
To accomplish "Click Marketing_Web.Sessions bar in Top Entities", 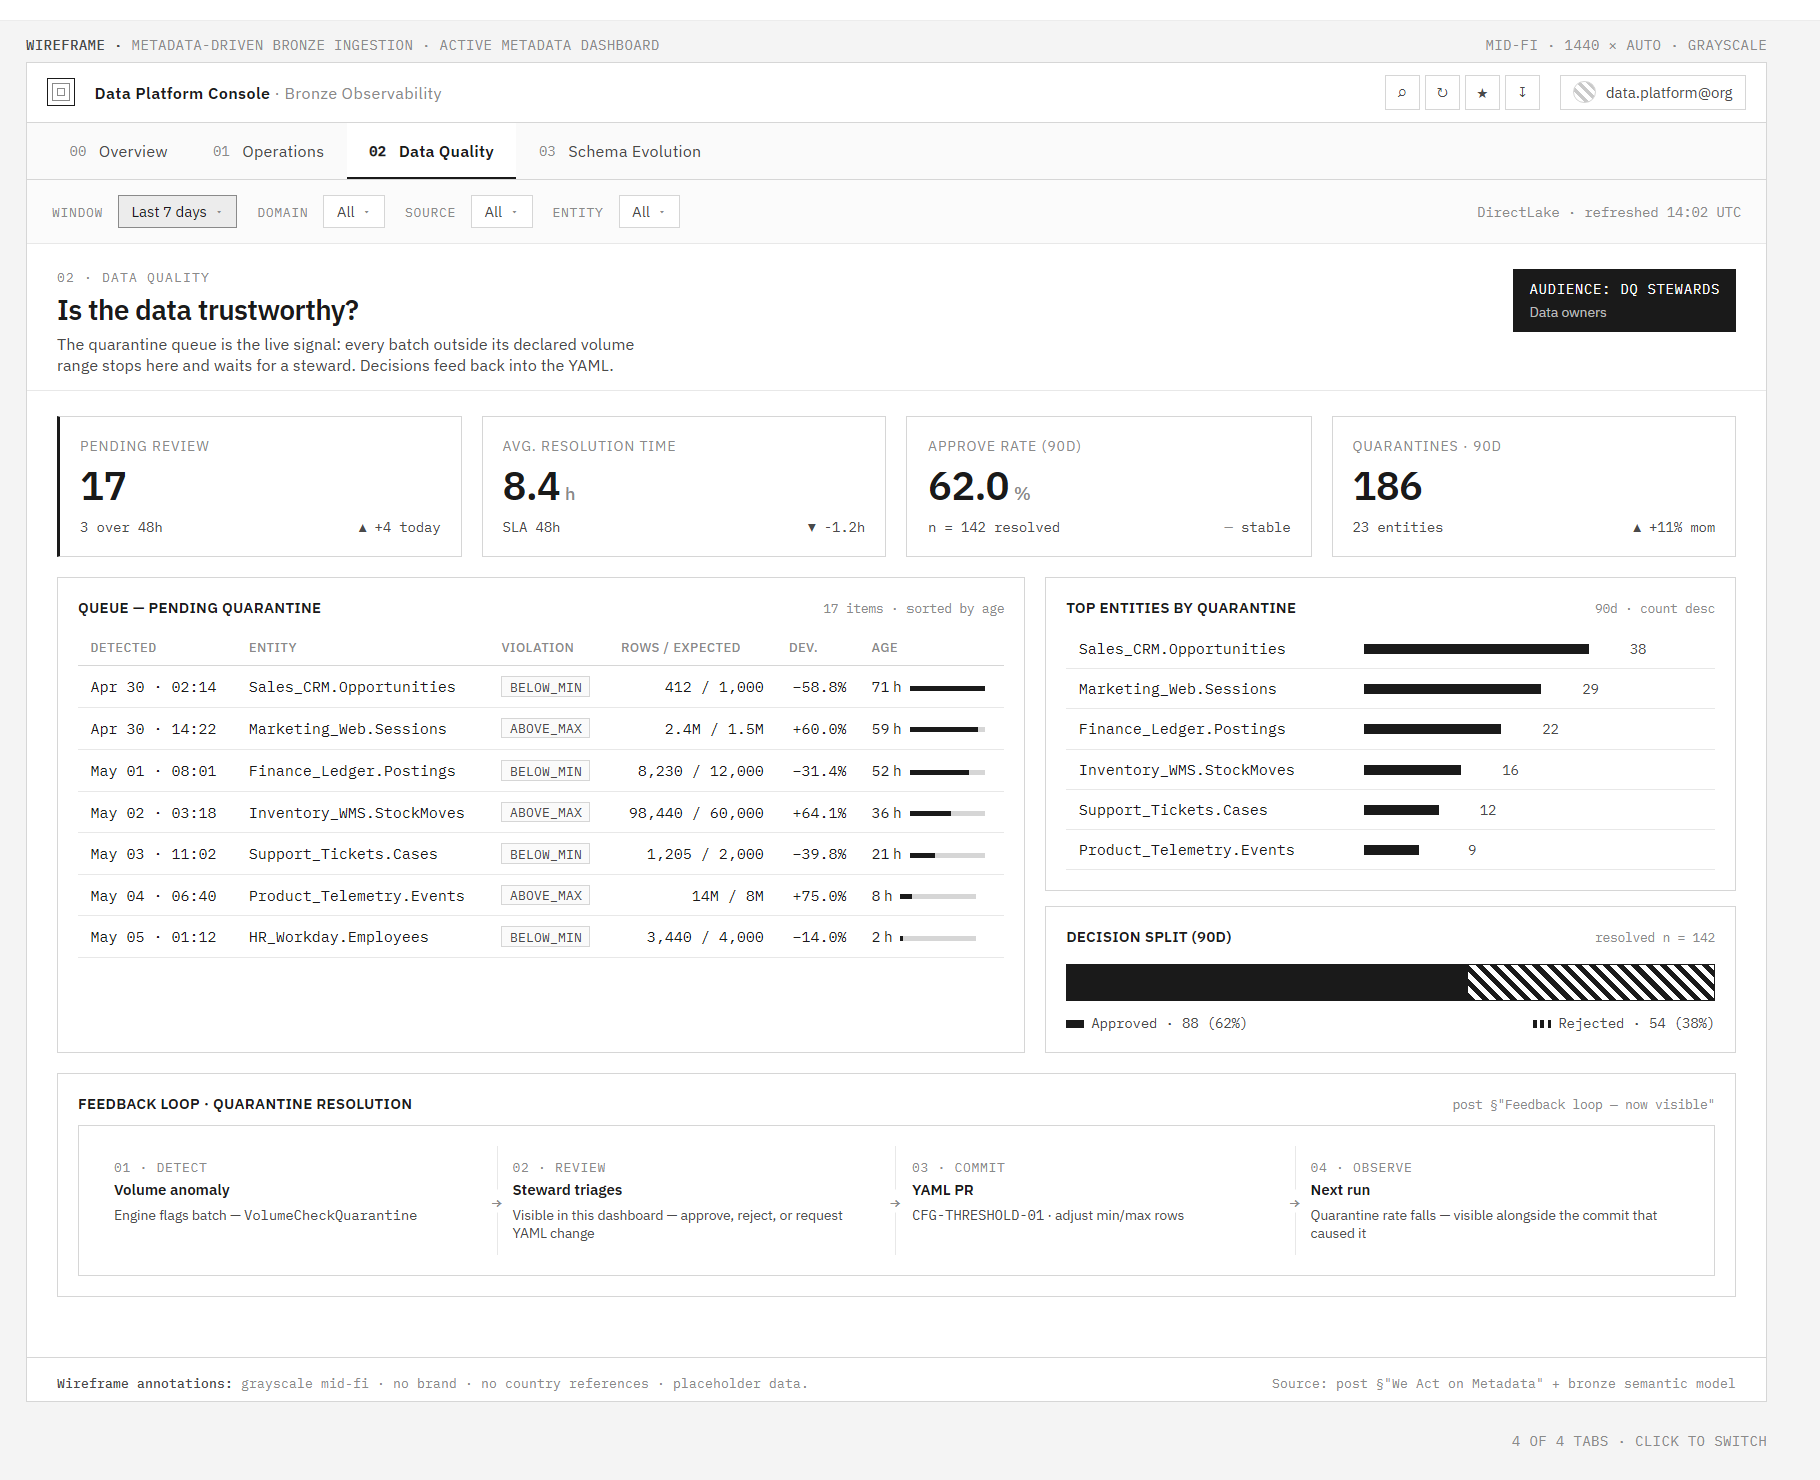I will click(x=1452, y=689).
